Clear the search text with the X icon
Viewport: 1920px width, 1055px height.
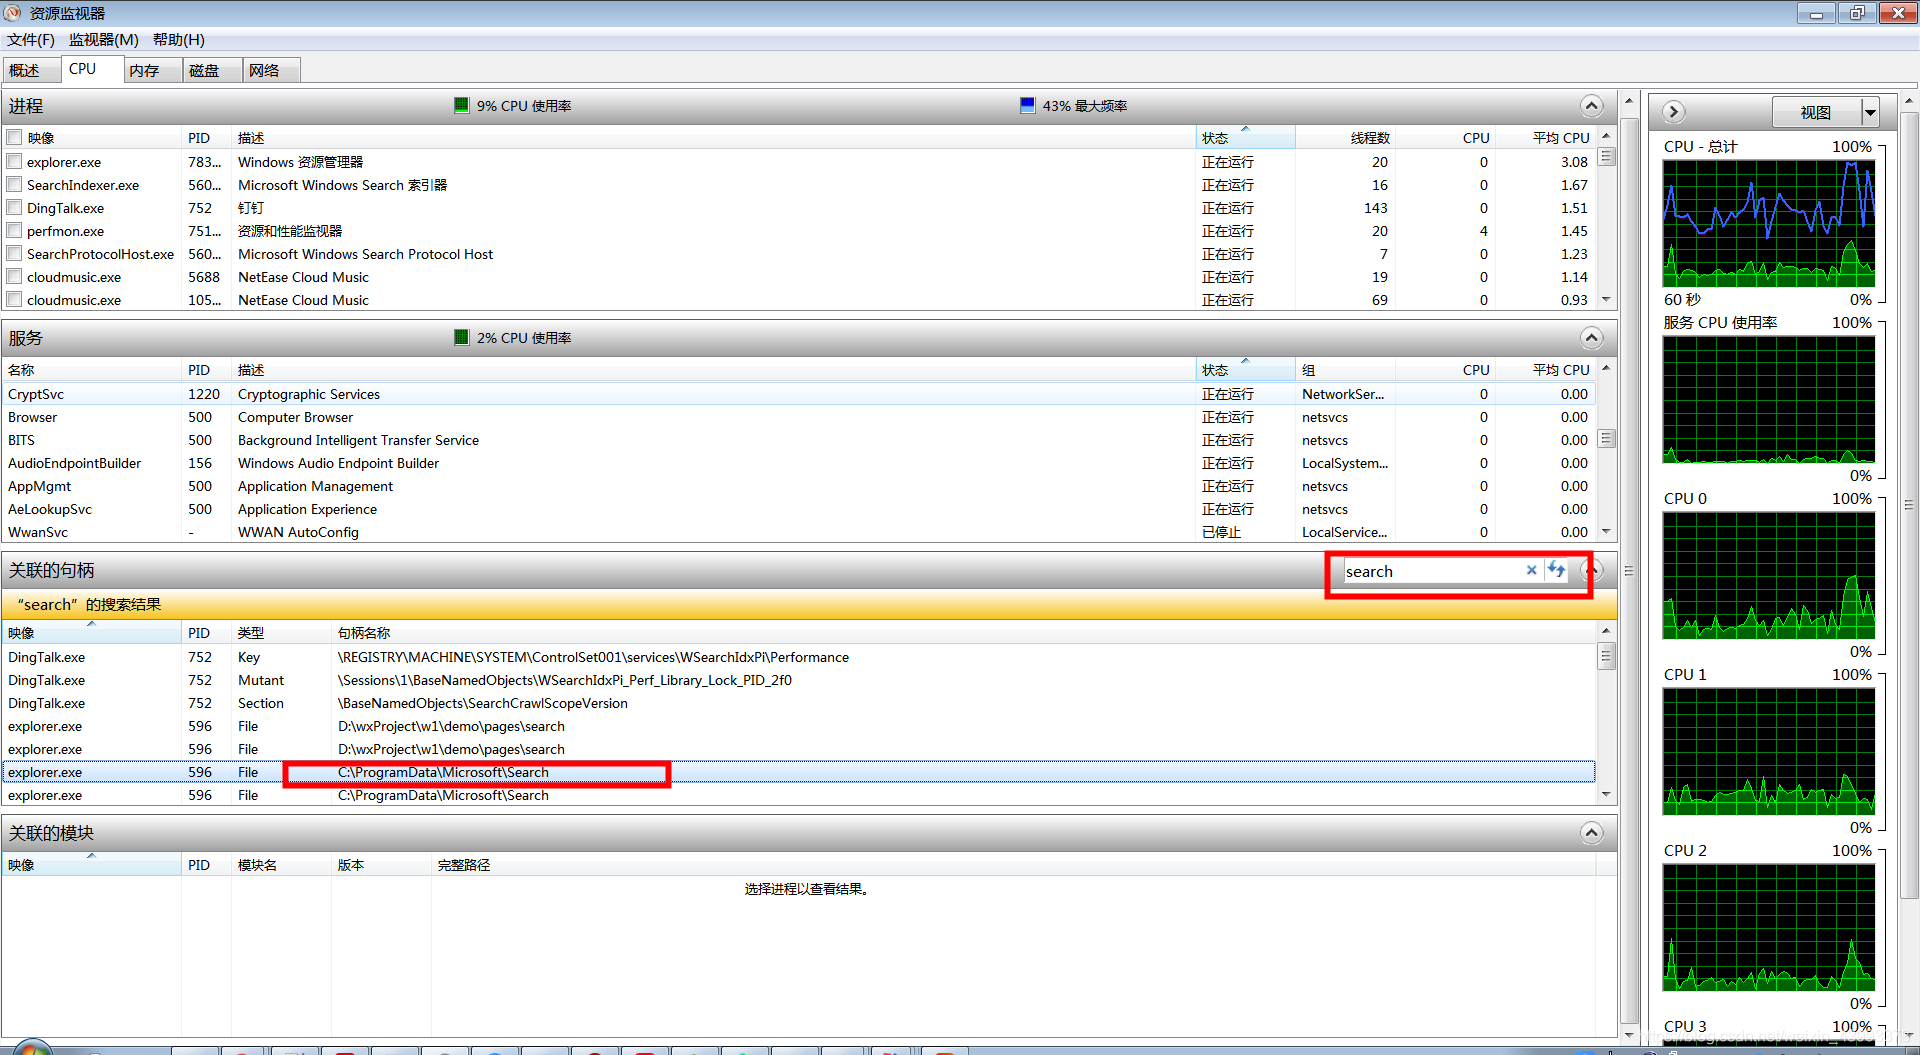pos(1531,570)
